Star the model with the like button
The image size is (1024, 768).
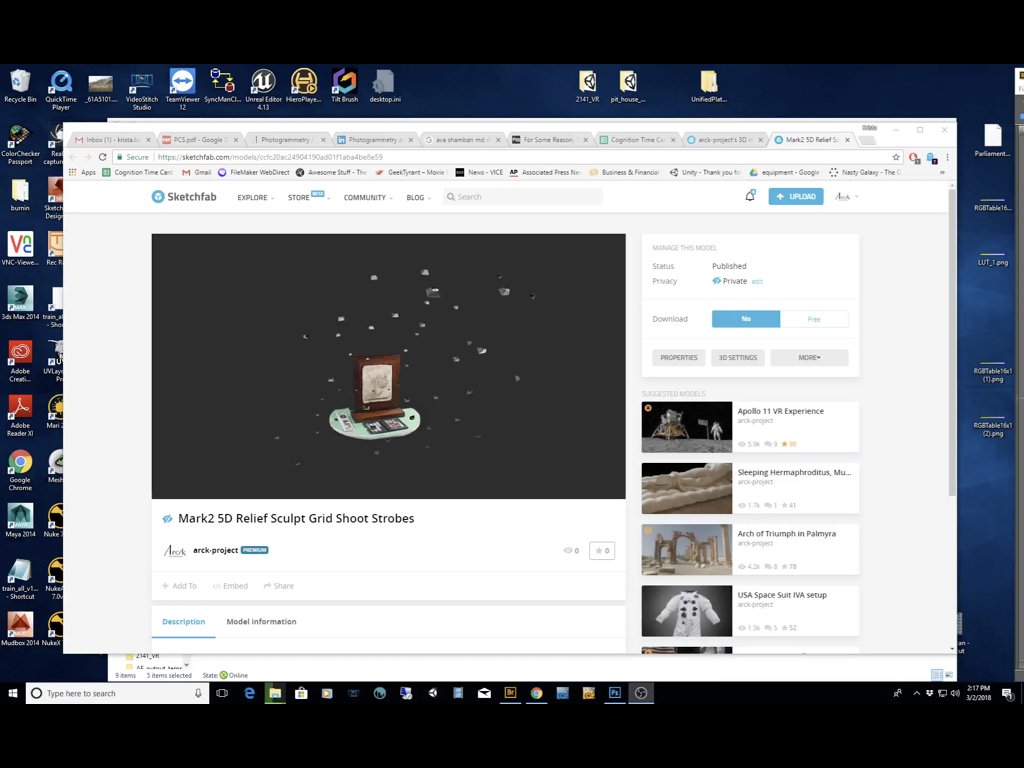coord(601,551)
